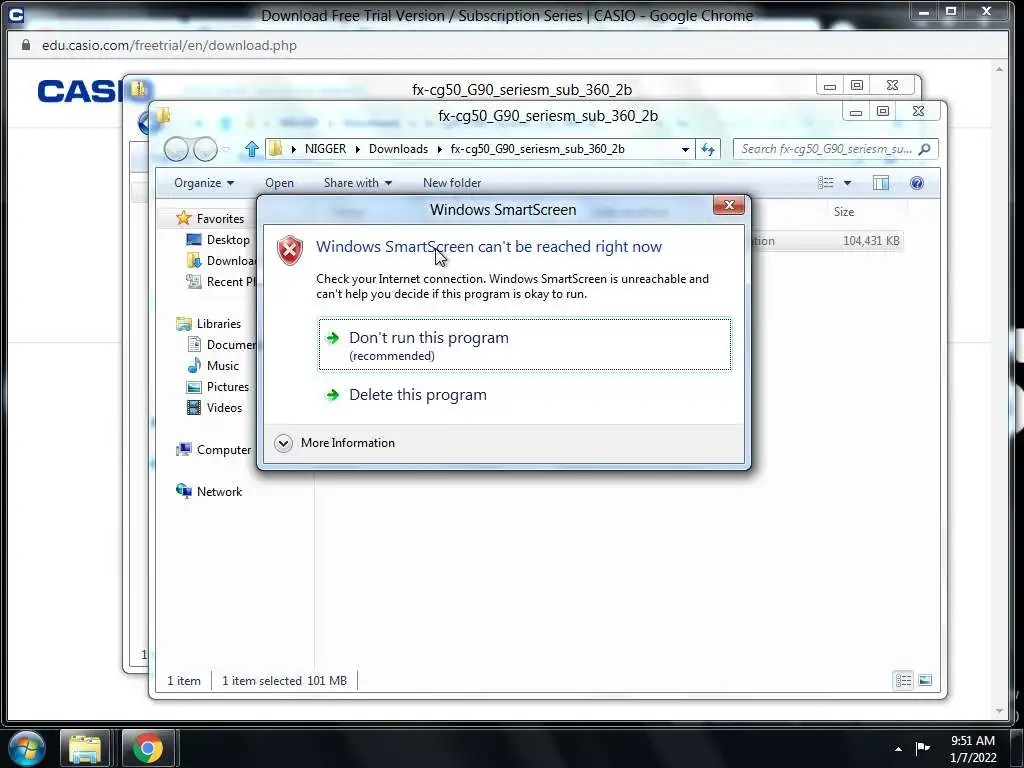
Task: Click the Action Center flag icon
Action: (x=922, y=748)
